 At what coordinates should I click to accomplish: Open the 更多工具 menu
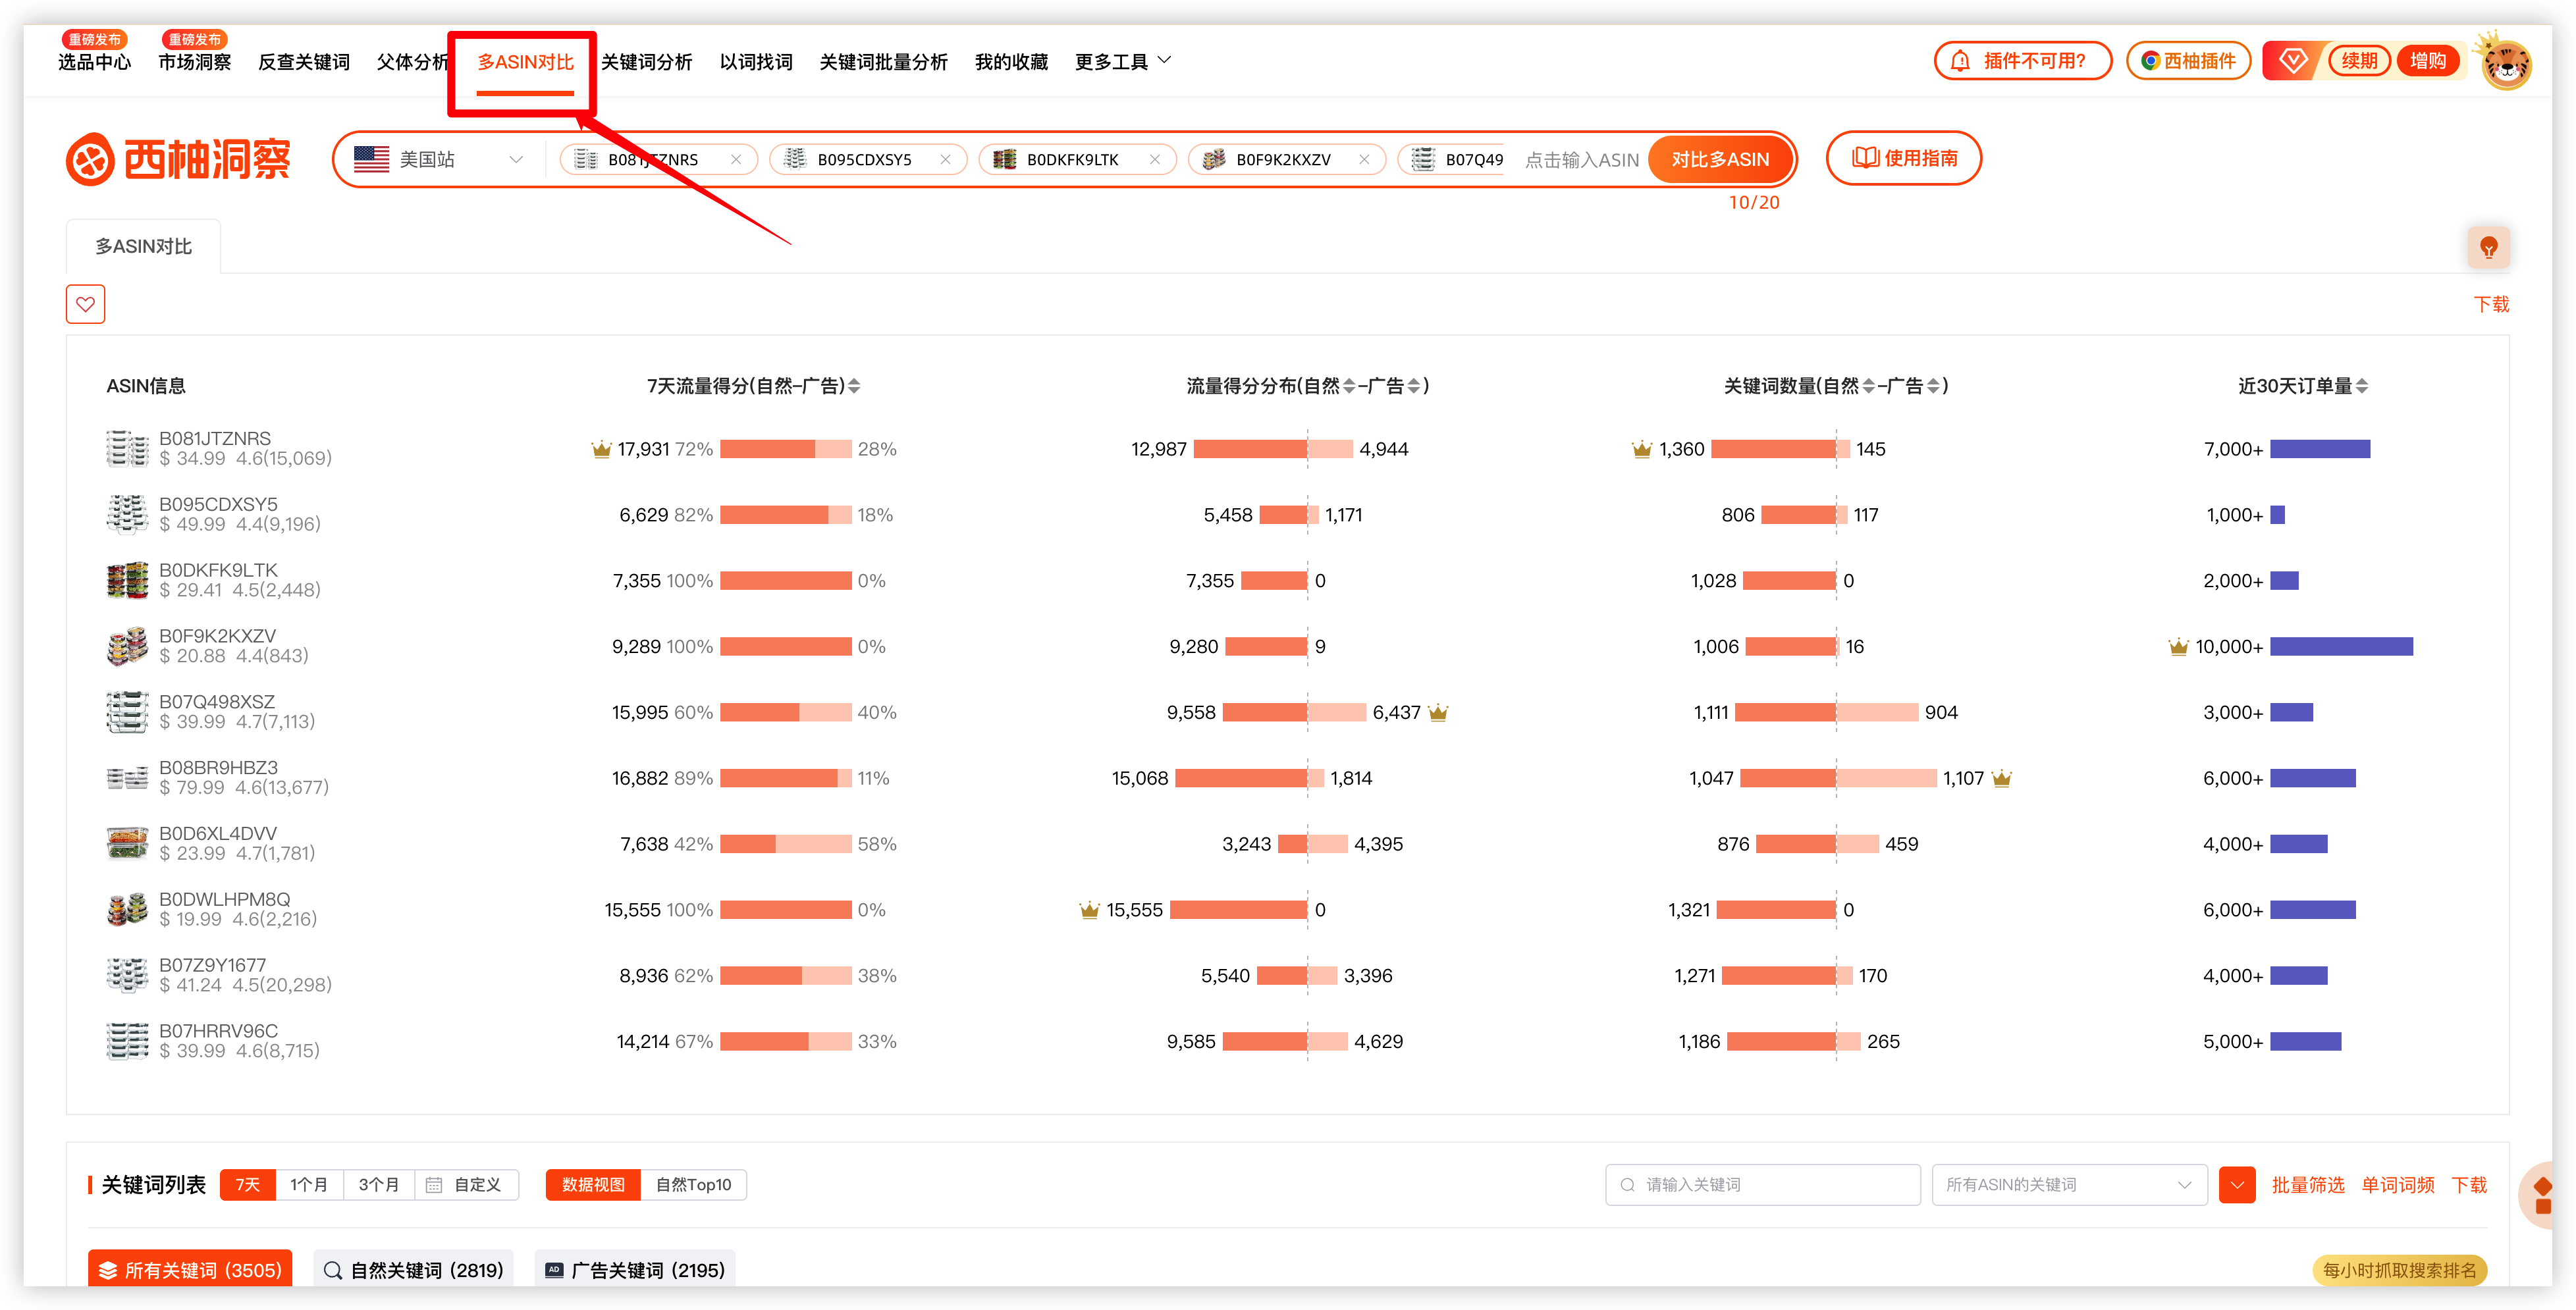pyautogui.click(x=1123, y=62)
